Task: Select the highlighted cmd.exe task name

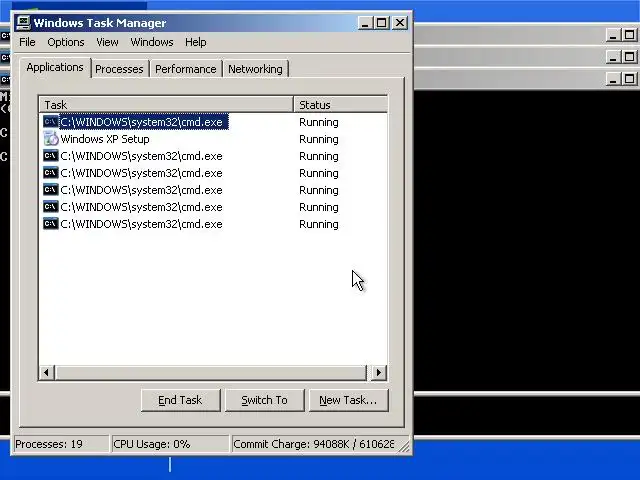Action: pyautogui.click(x=142, y=122)
